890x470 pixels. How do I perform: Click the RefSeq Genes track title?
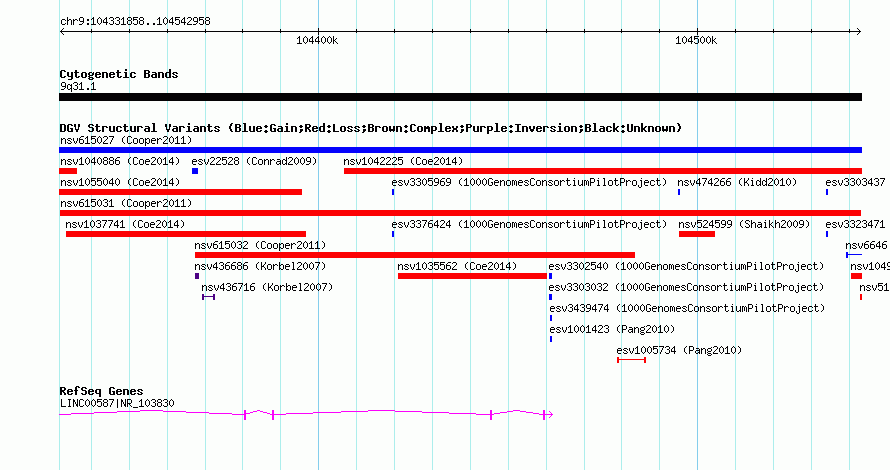point(101,391)
